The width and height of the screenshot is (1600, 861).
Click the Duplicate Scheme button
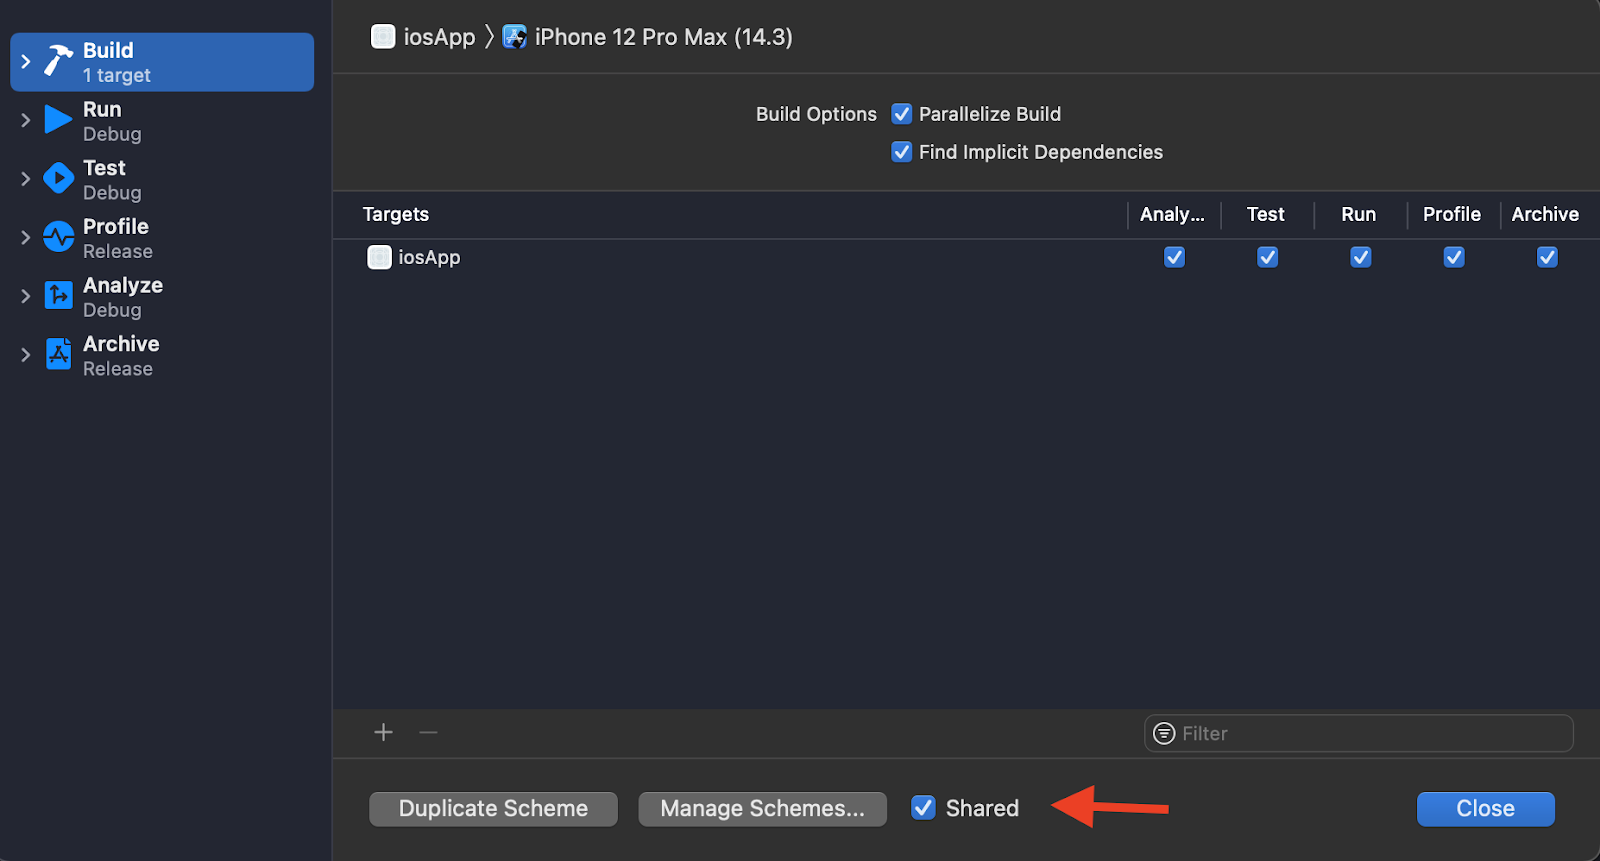click(492, 808)
